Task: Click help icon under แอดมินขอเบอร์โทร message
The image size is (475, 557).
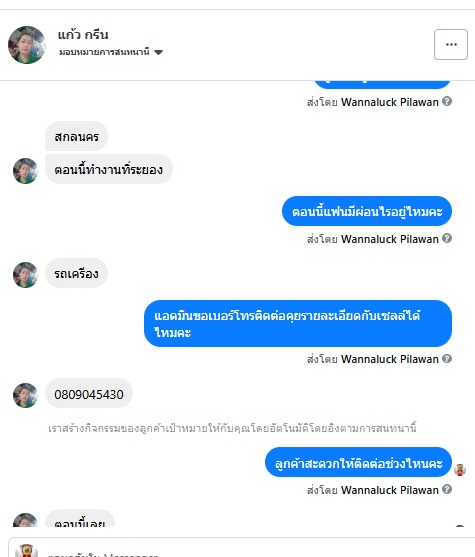Action: pyautogui.click(x=447, y=358)
